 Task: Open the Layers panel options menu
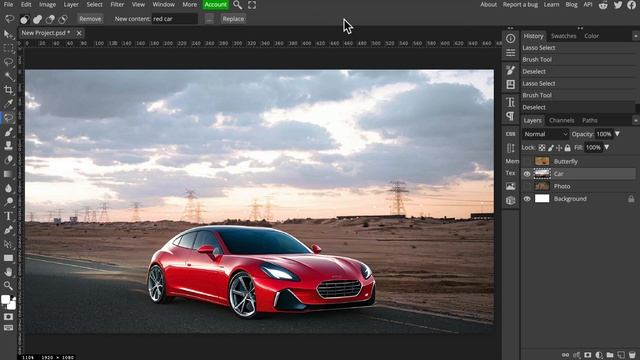[x=636, y=120]
